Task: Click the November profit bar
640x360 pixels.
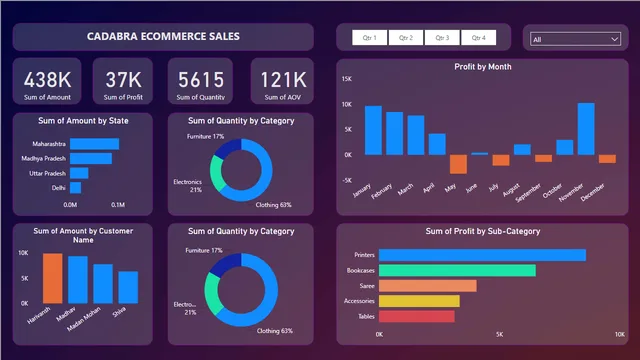Action: pos(586,129)
